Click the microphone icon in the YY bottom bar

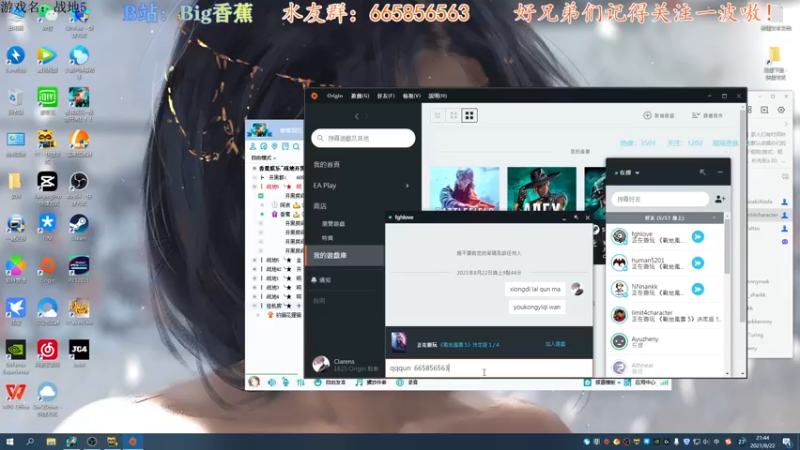pyautogui.click(x=286, y=382)
